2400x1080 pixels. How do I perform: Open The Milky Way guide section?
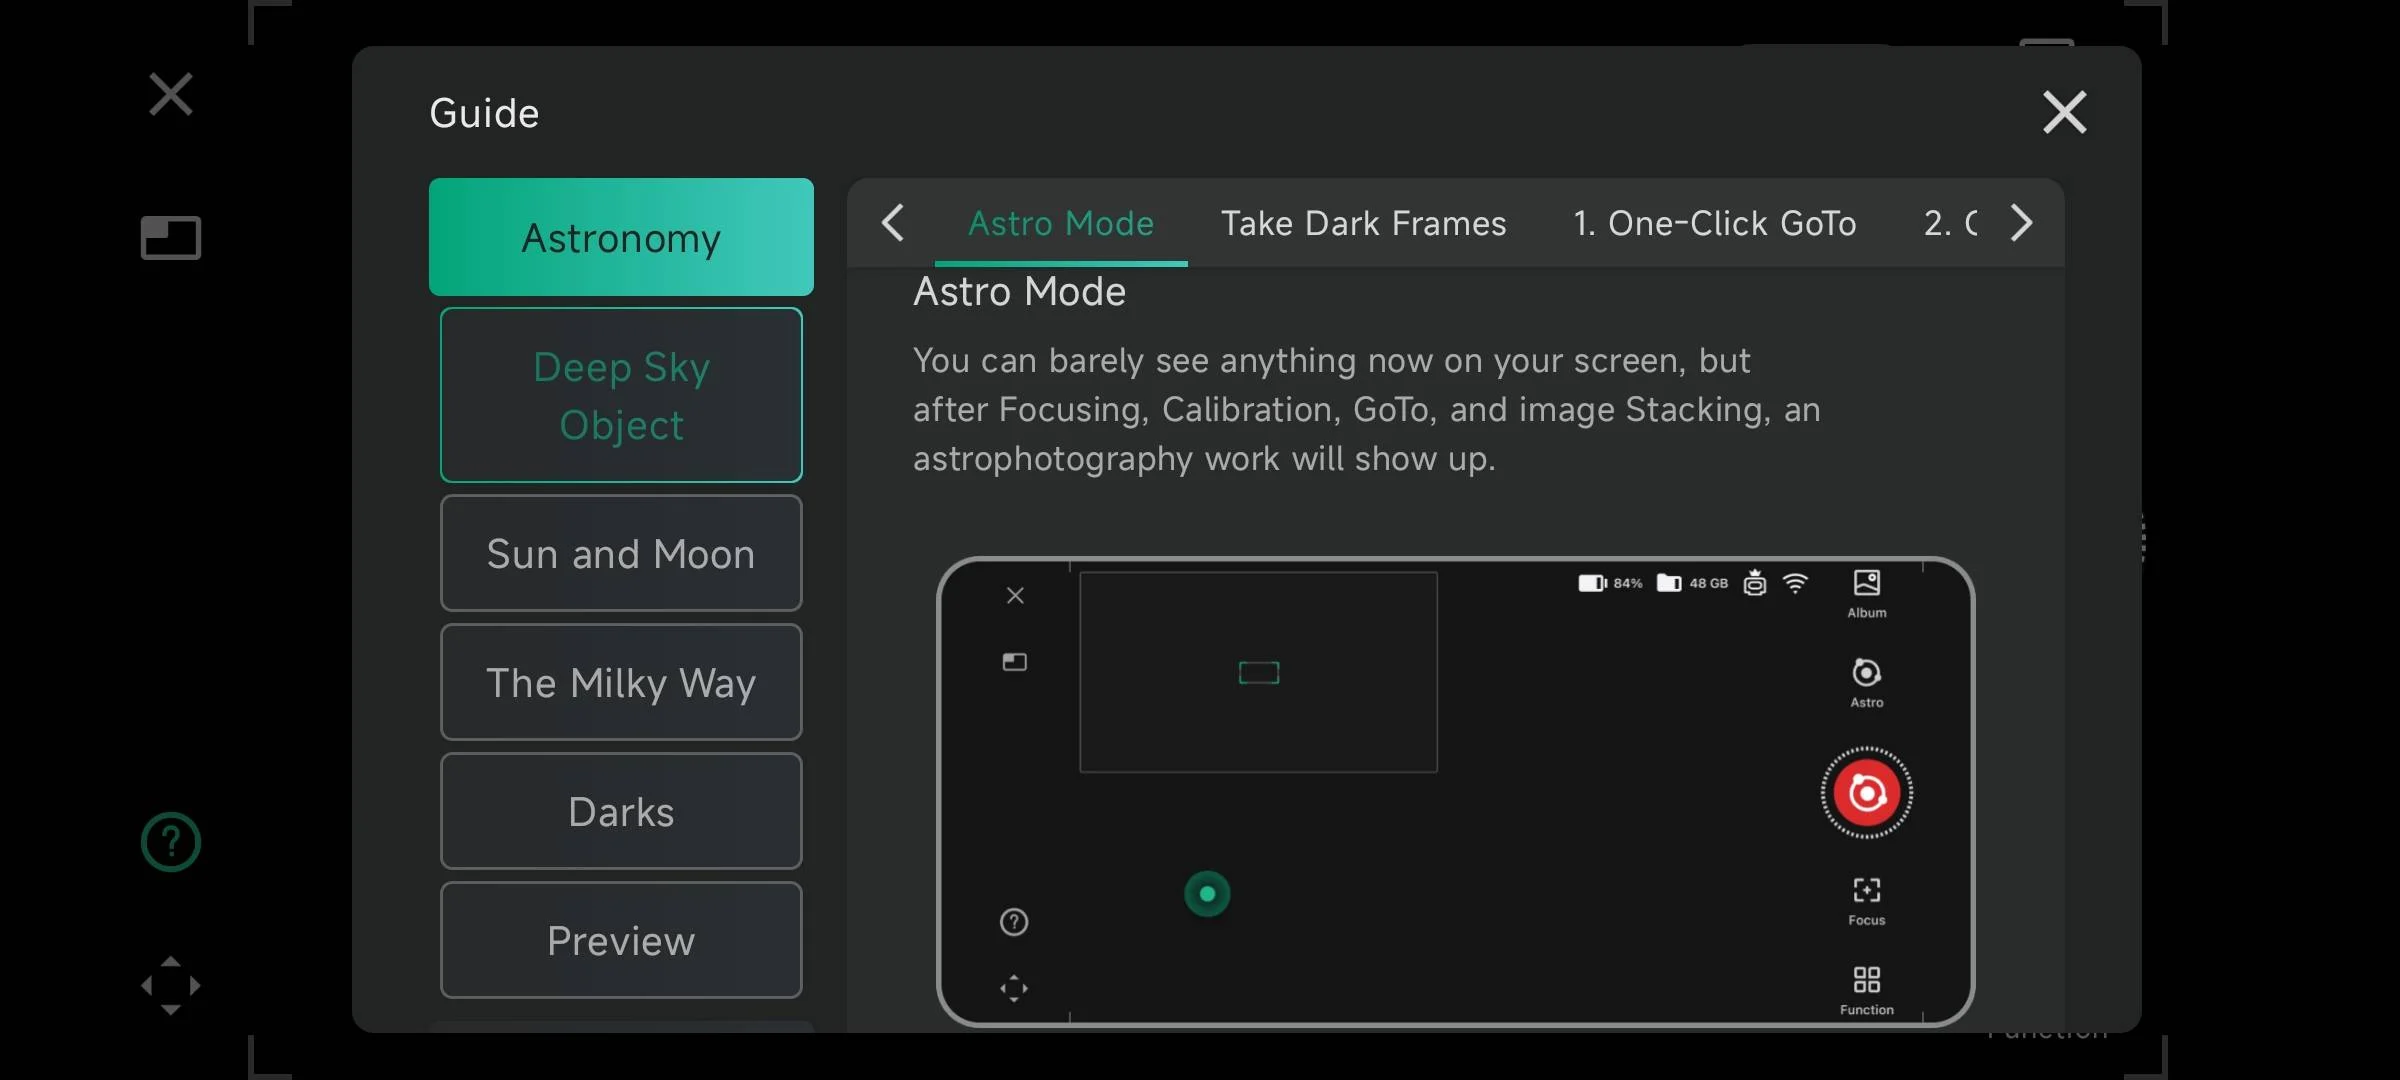[x=621, y=682]
